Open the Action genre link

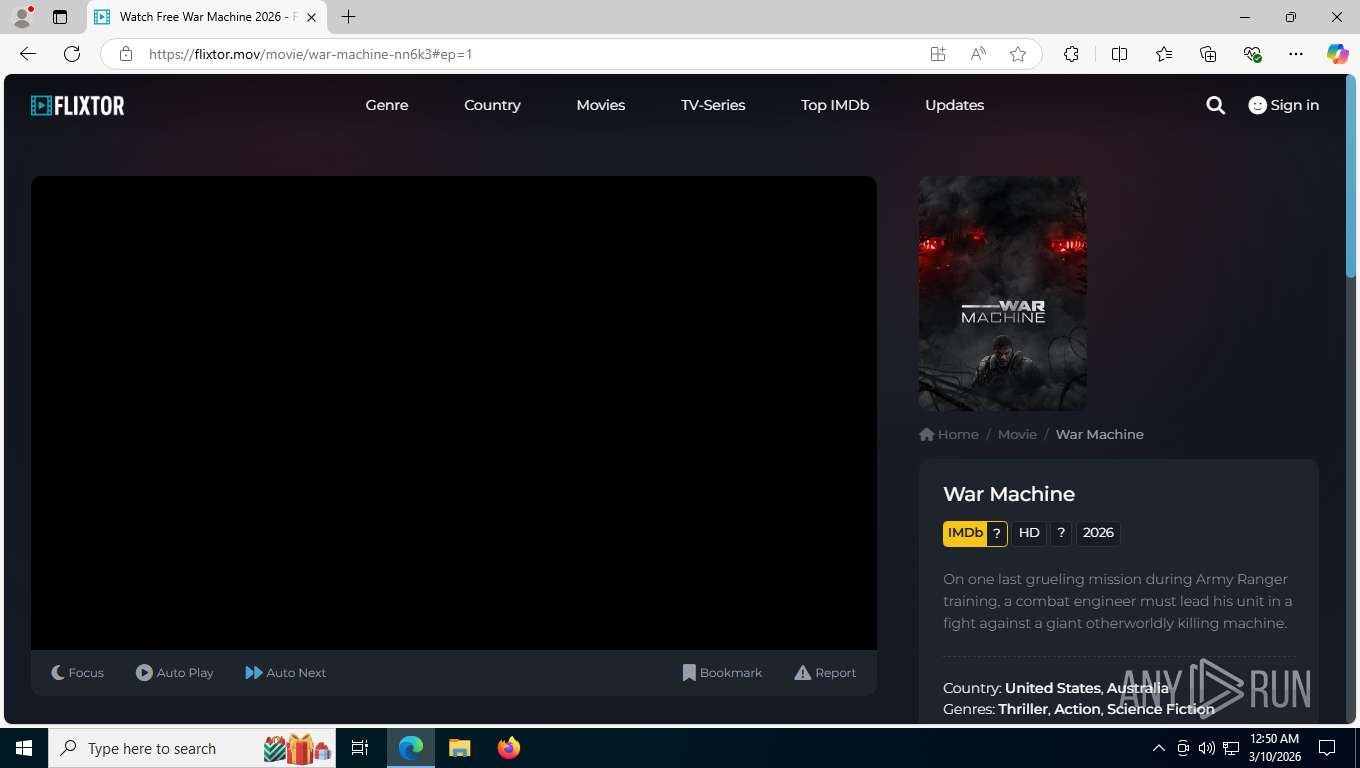[1077, 709]
